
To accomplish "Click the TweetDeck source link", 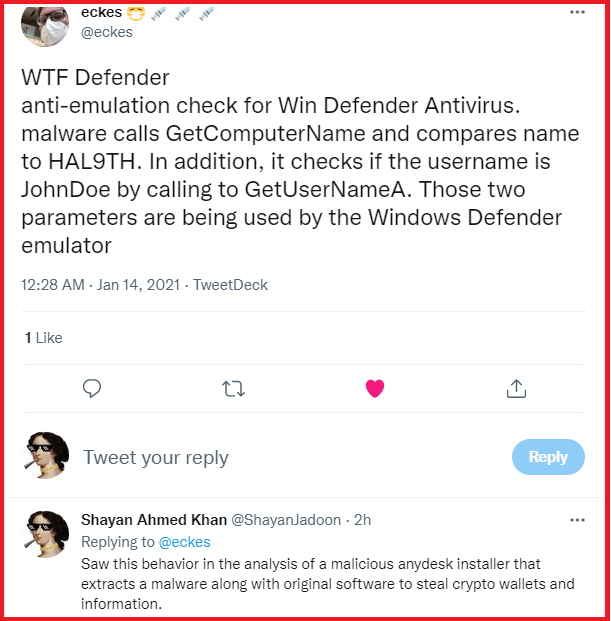I will 230,285.
